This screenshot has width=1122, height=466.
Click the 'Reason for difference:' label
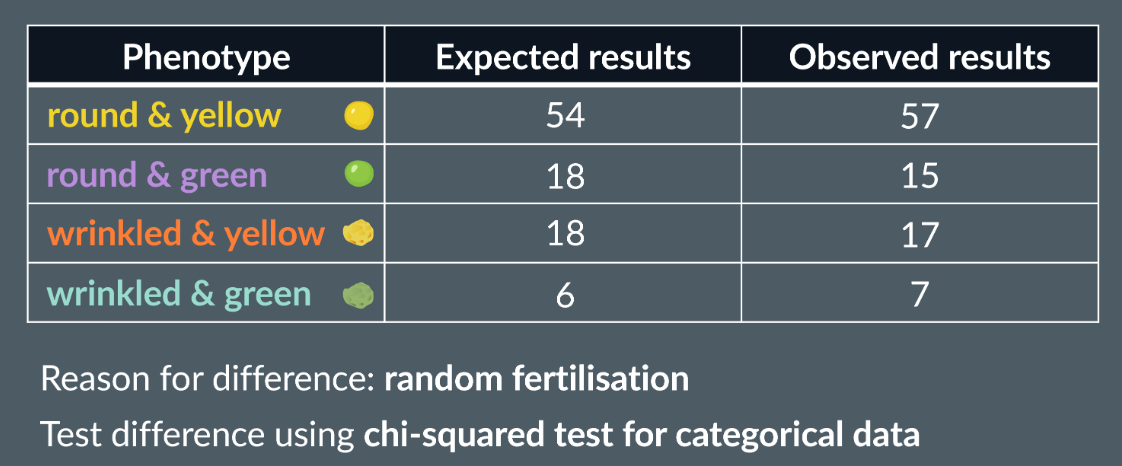click(208, 380)
